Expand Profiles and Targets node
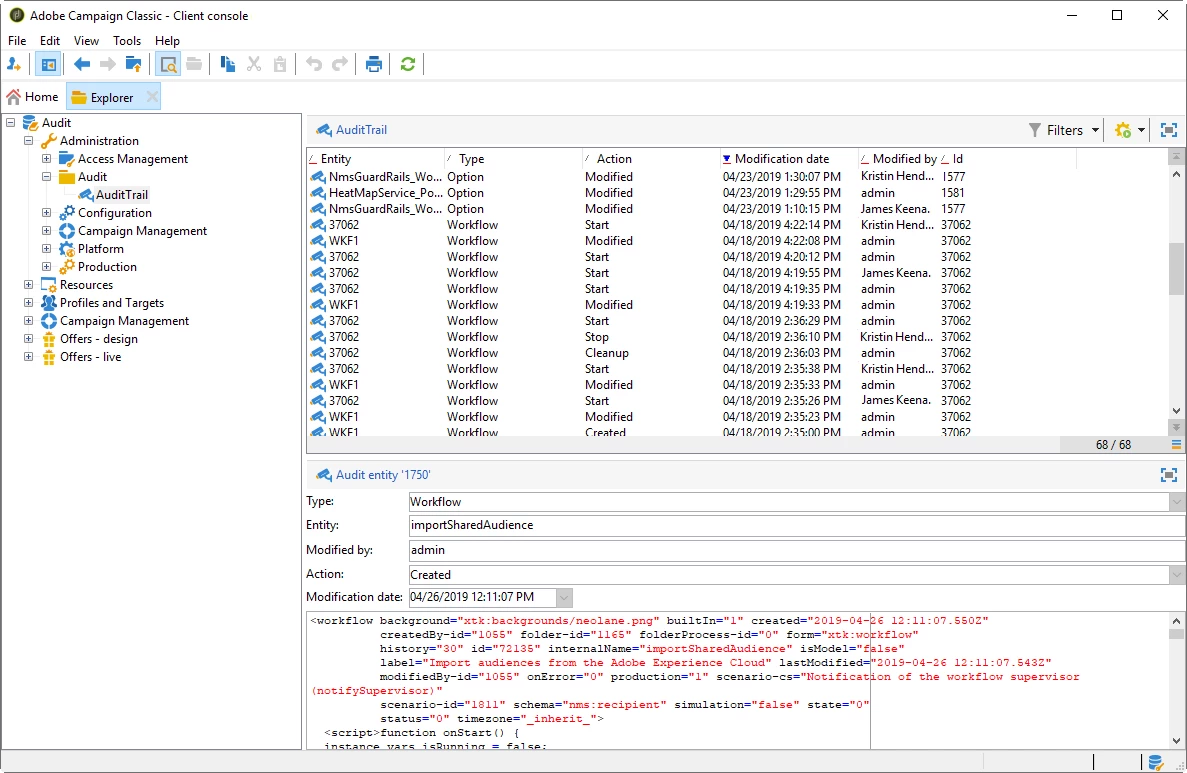1187x773 pixels. click(x=29, y=303)
